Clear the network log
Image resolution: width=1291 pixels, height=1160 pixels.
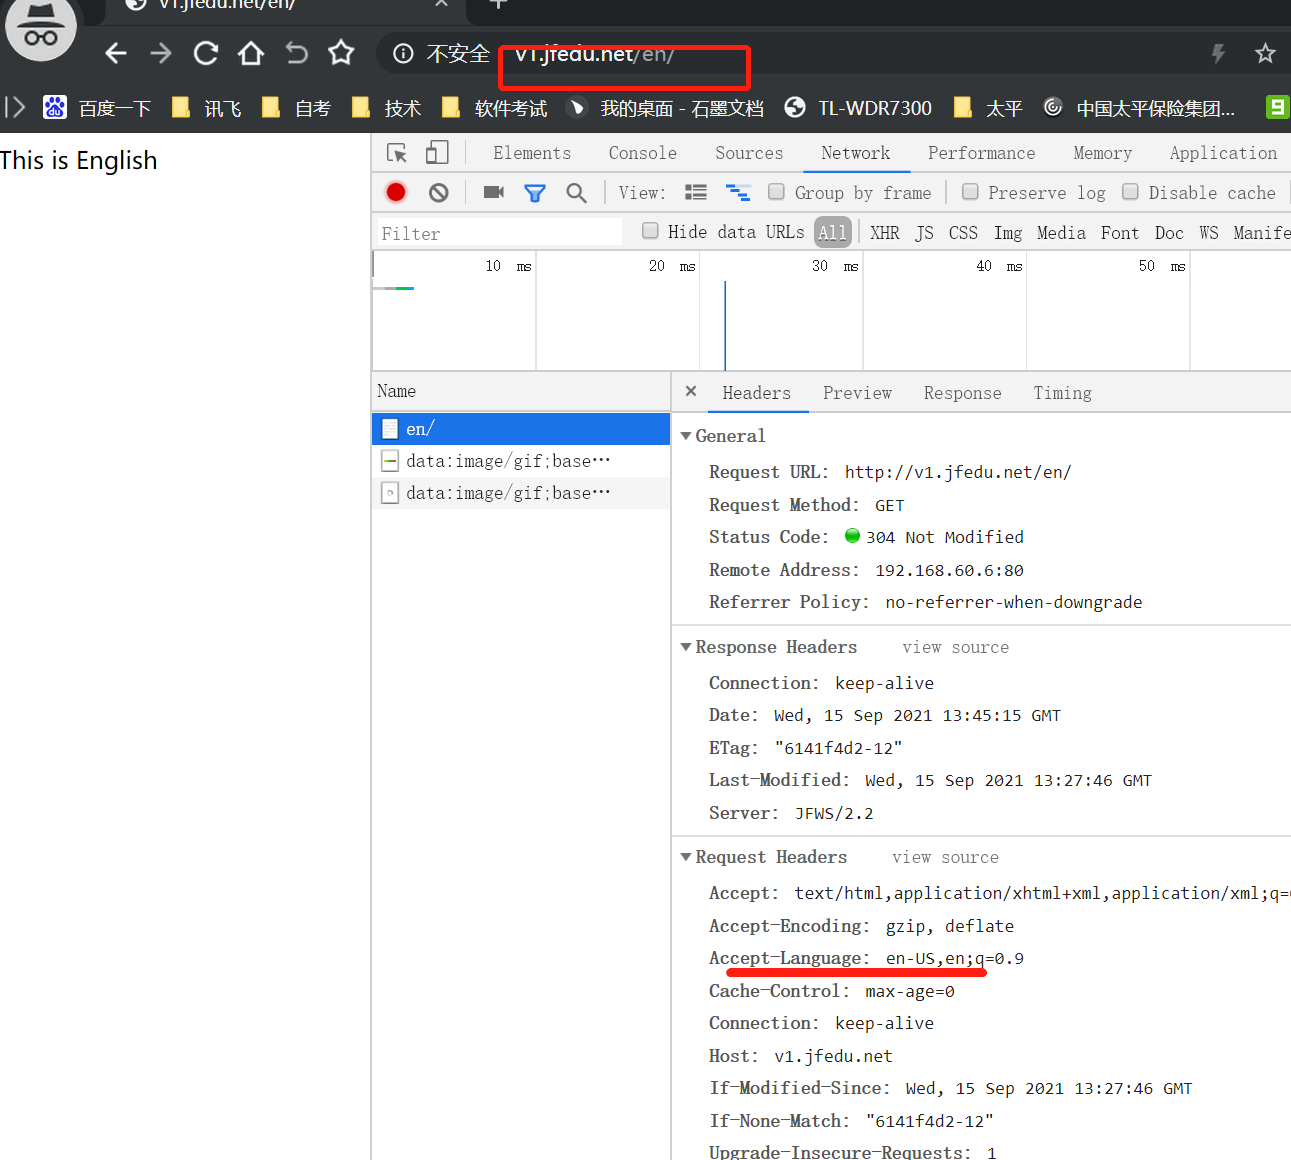click(438, 192)
